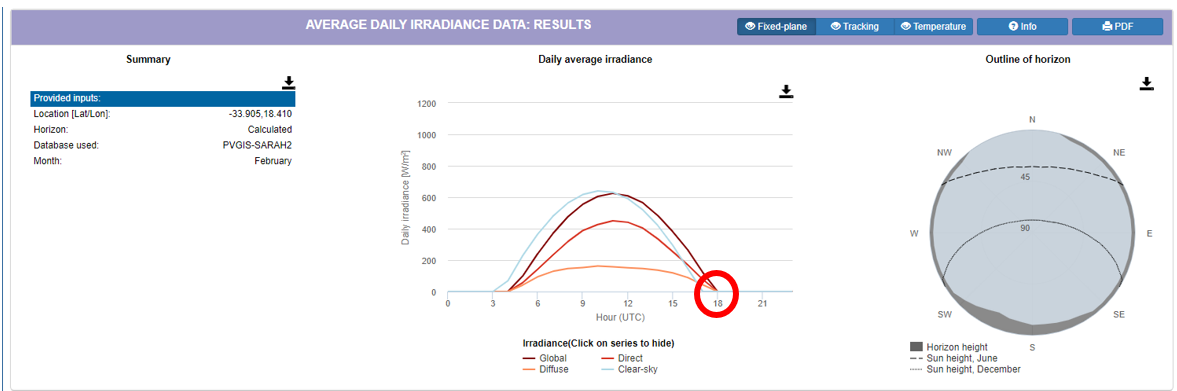
Task: Click the Outline of horizon title
Action: 1028,59
